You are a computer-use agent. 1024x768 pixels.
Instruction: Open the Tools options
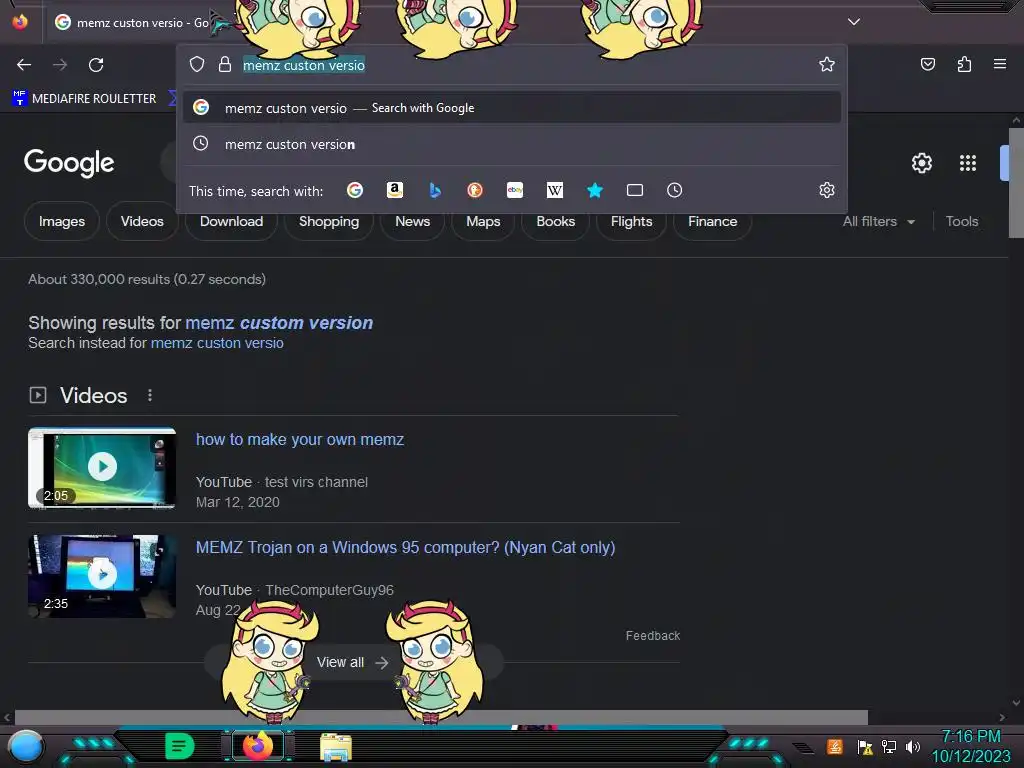click(962, 221)
